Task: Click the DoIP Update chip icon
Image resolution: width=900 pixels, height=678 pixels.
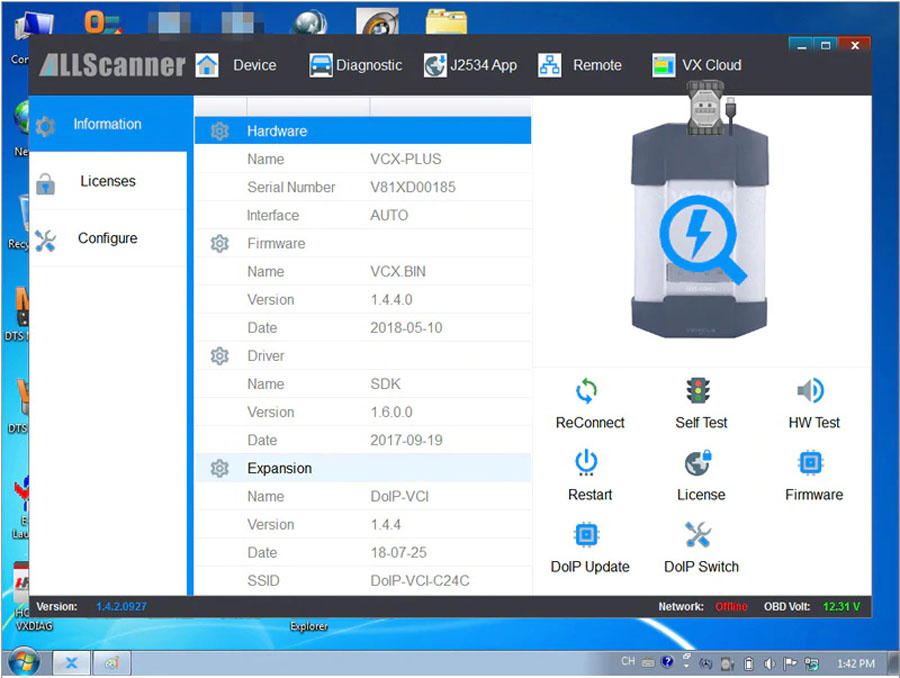Action: [587, 535]
